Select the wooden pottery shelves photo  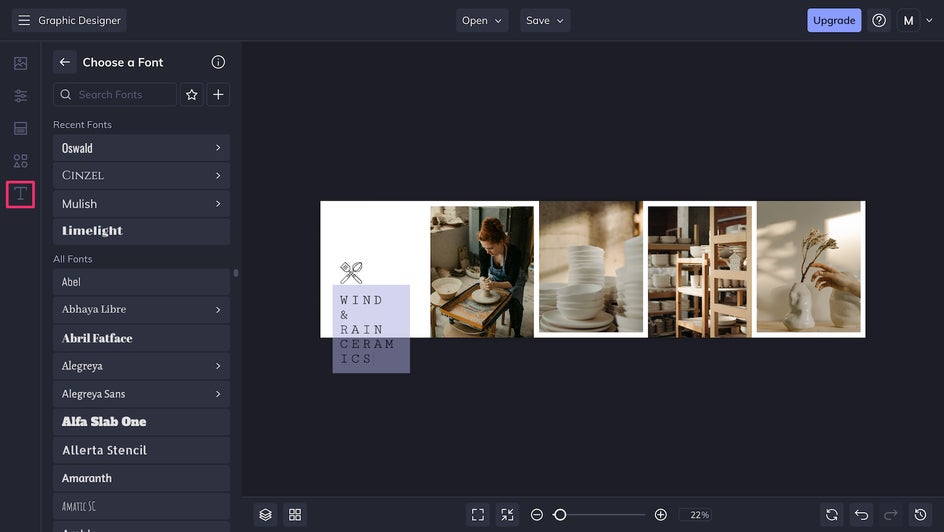[x=700, y=272]
